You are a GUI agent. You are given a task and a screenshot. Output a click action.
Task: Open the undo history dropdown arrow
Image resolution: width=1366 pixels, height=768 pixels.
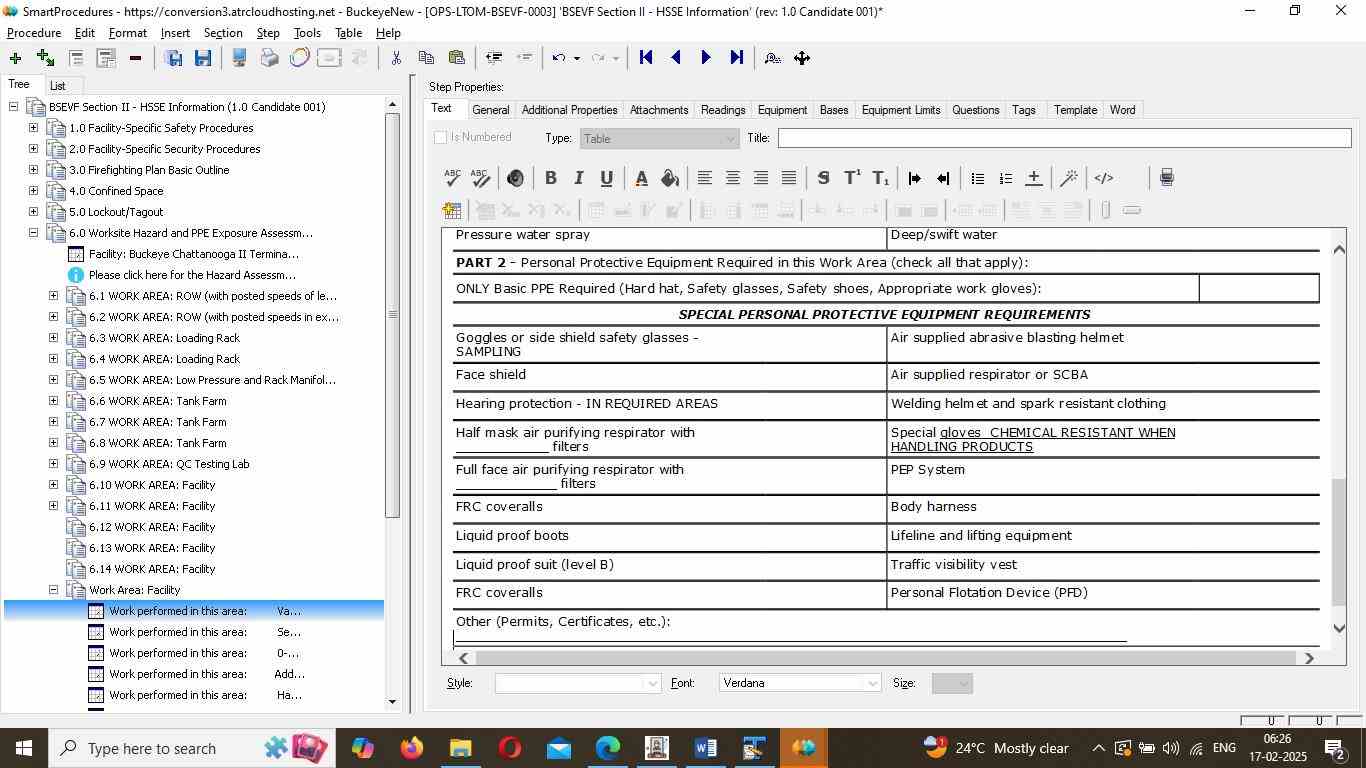[576, 58]
